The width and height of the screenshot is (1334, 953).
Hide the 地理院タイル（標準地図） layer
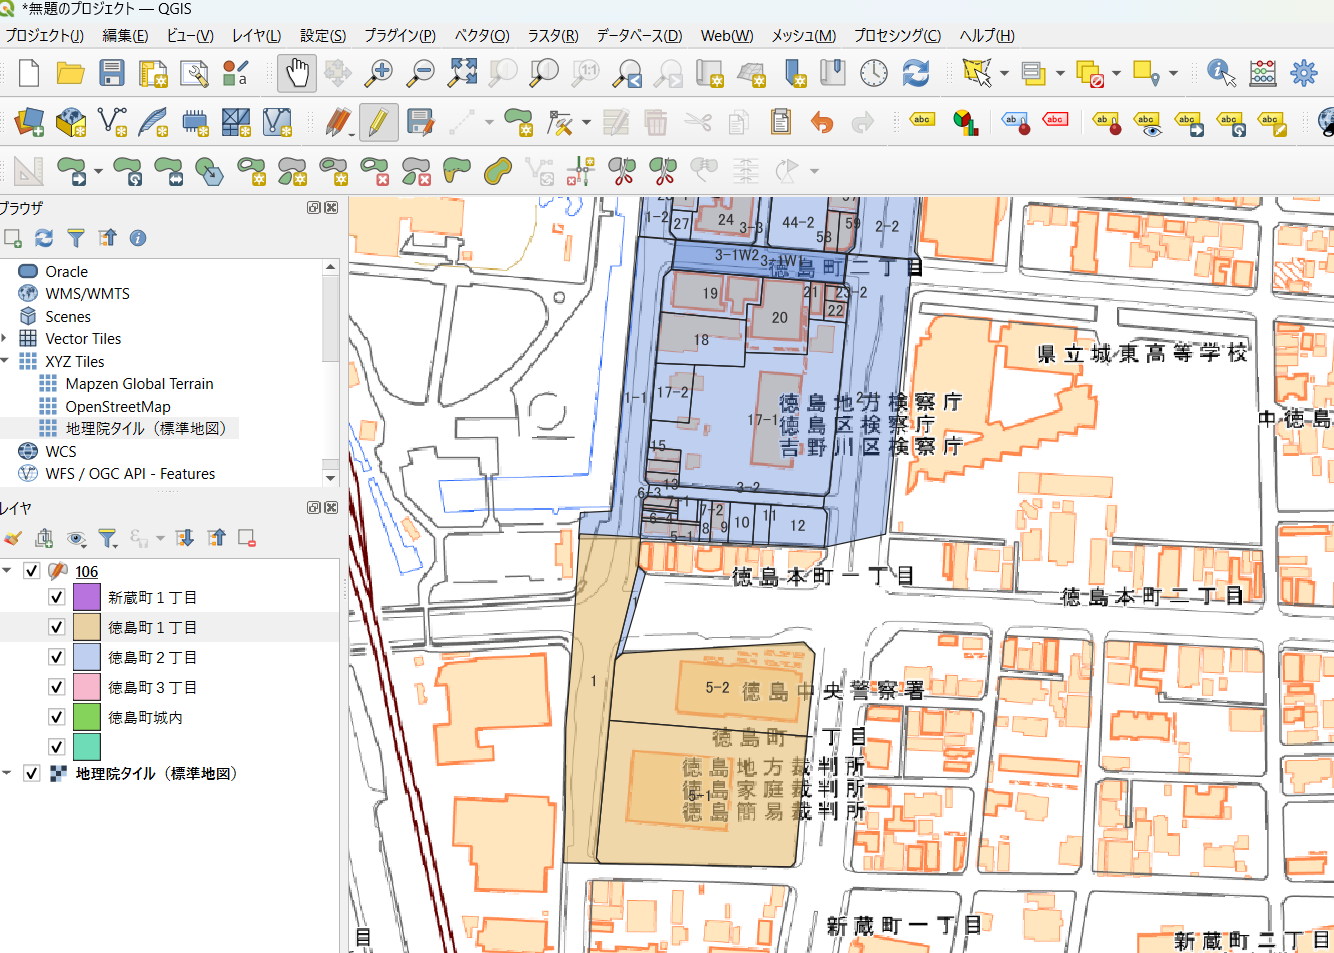click(x=32, y=773)
